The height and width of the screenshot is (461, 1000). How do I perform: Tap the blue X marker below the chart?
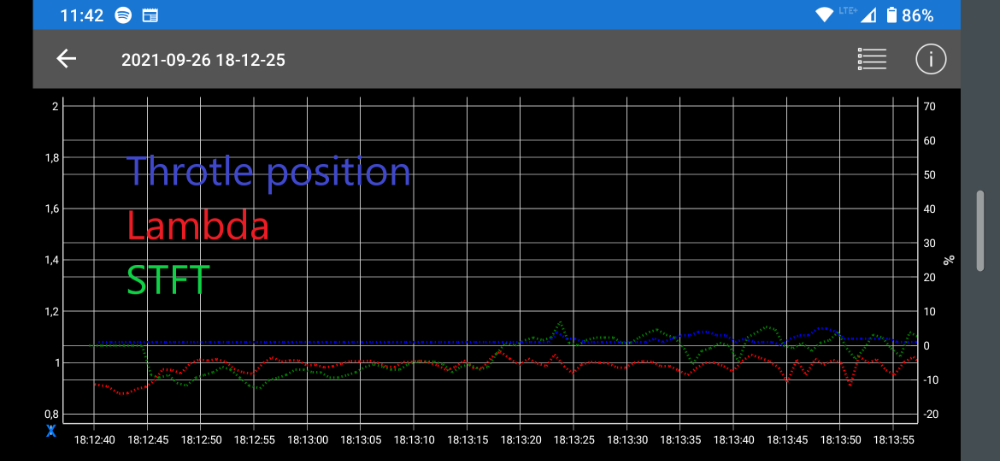51,431
